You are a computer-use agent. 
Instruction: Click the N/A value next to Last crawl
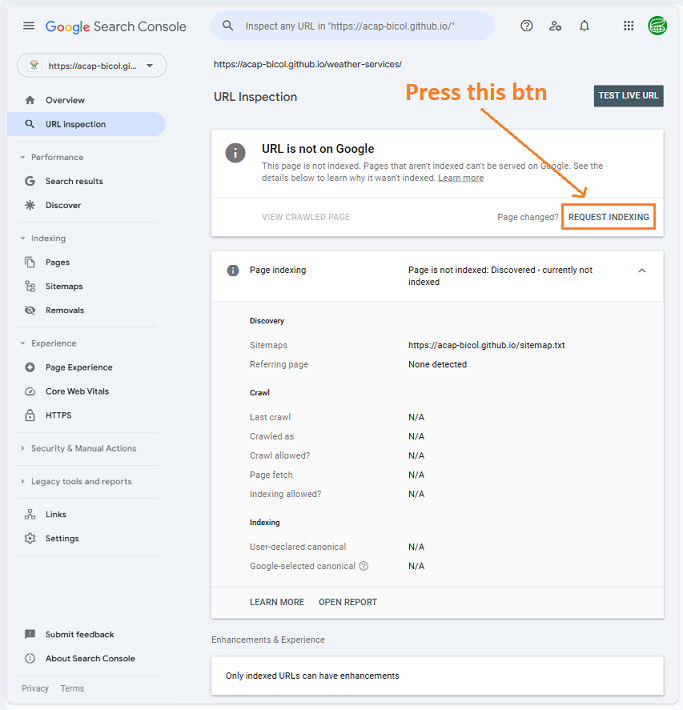tap(416, 417)
